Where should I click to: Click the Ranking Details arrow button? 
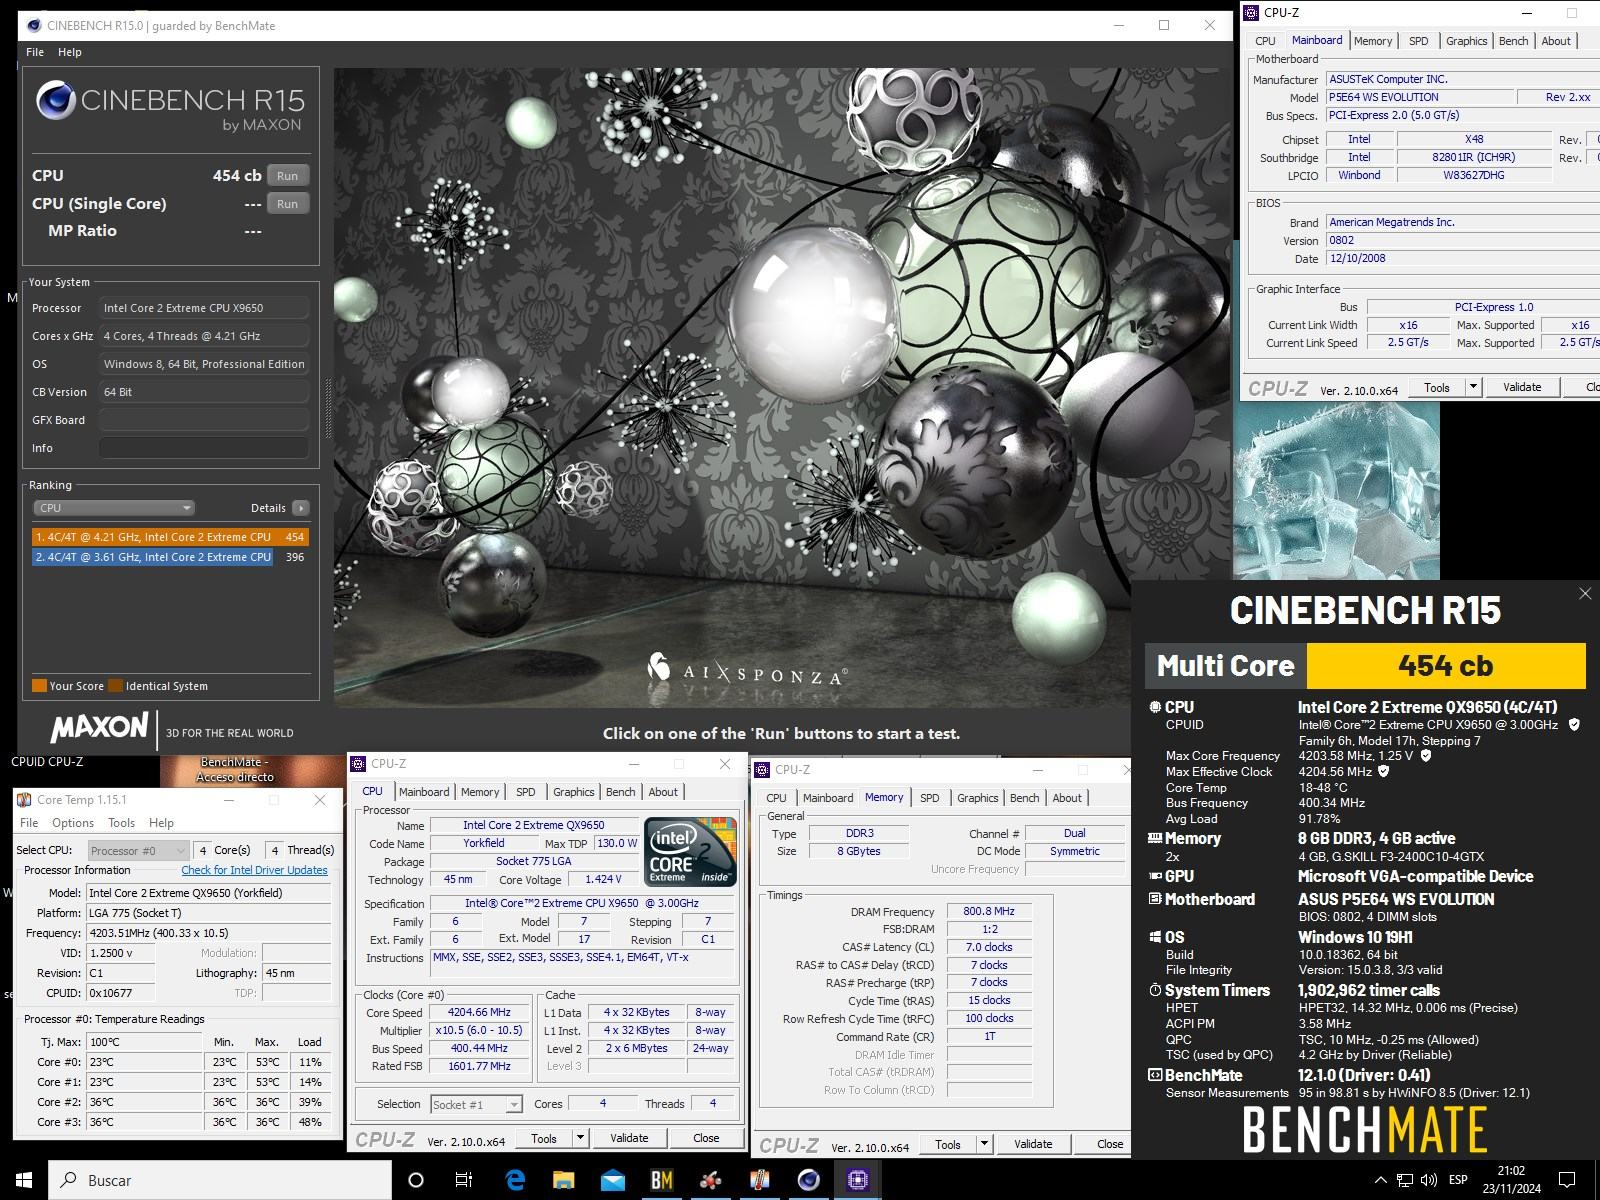point(300,508)
